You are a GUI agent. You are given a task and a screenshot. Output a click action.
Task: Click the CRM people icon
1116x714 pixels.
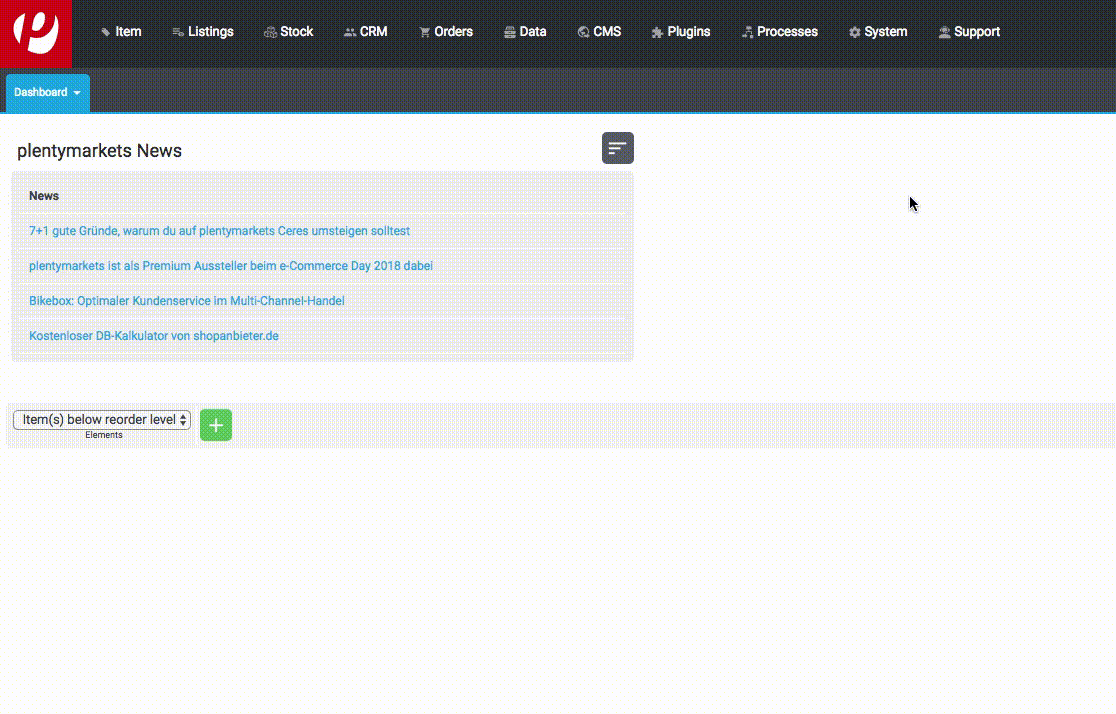coord(350,33)
